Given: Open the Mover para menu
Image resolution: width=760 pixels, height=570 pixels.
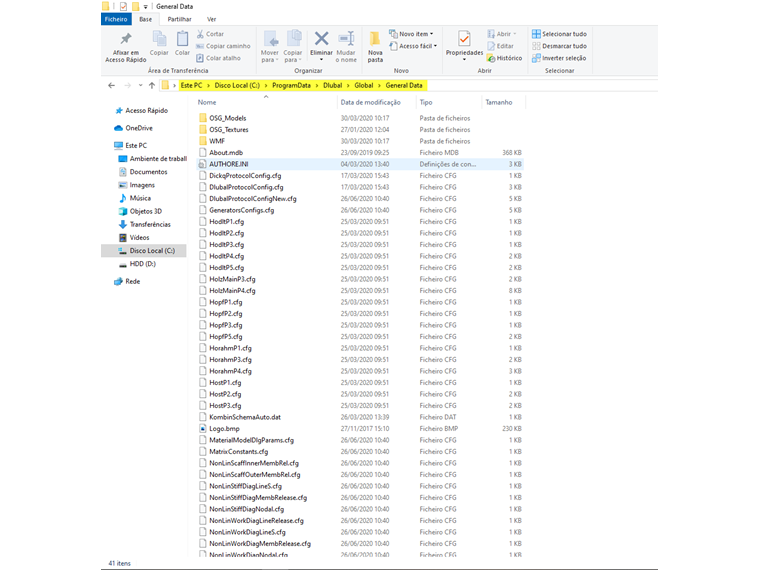Looking at the screenshot, I should tap(269, 47).
